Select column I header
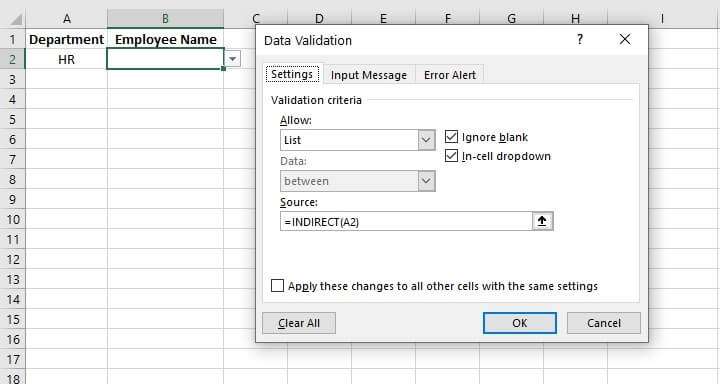The width and height of the screenshot is (720, 384). [663, 19]
